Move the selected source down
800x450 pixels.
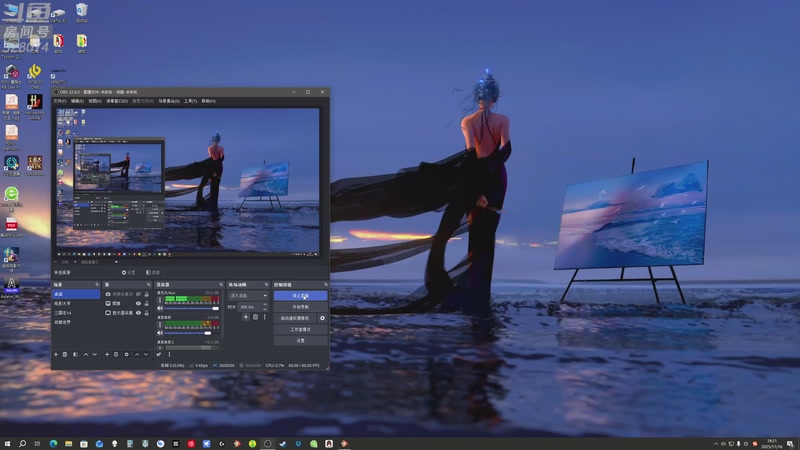tap(146, 354)
